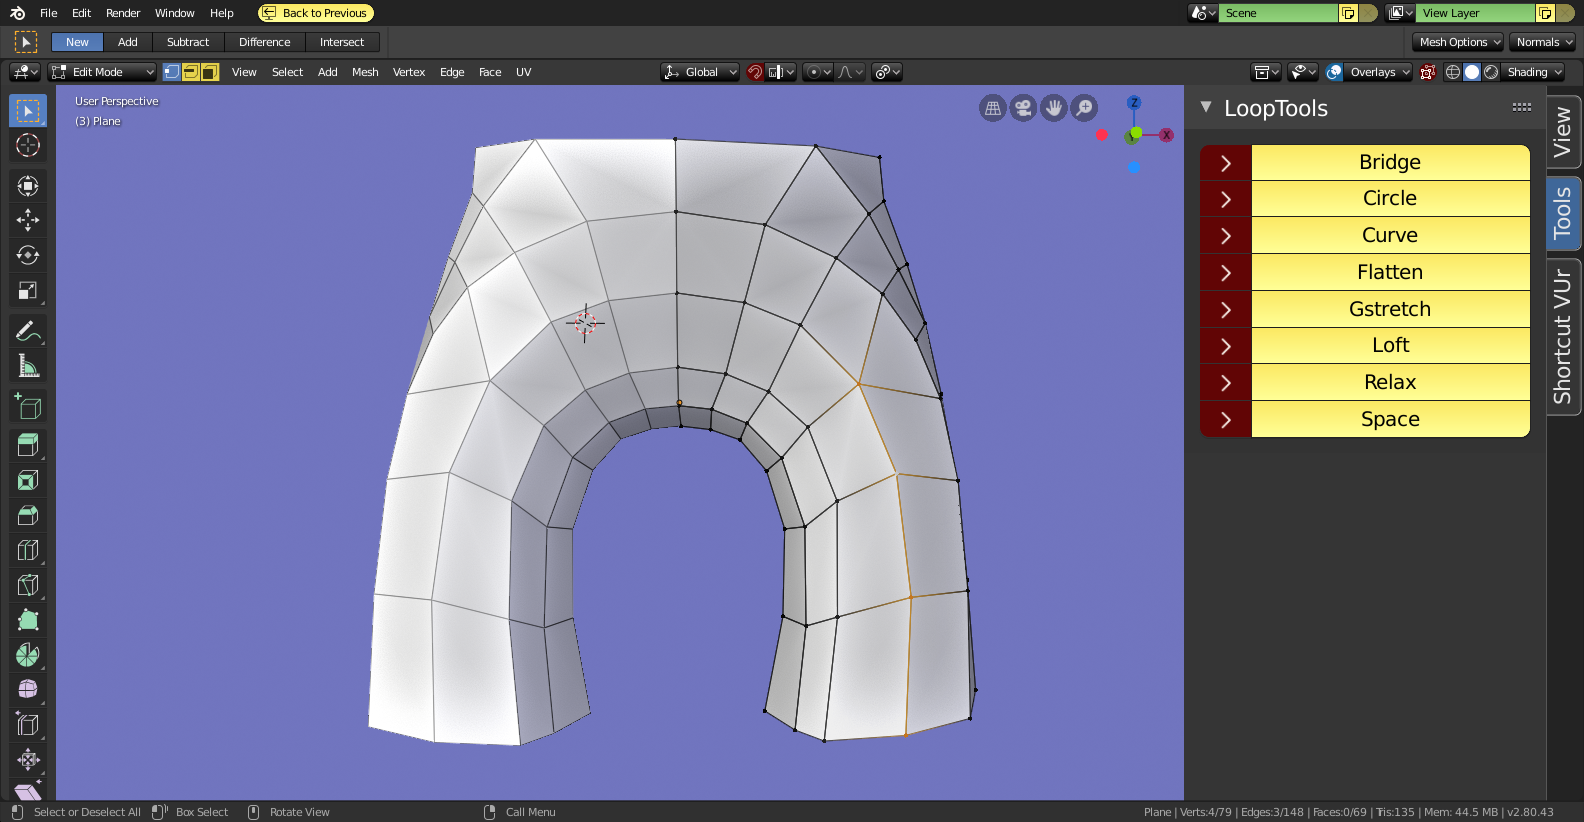Click the Scene name field
This screenshot has height=822, width=1584.
[x=1278, y=13]
